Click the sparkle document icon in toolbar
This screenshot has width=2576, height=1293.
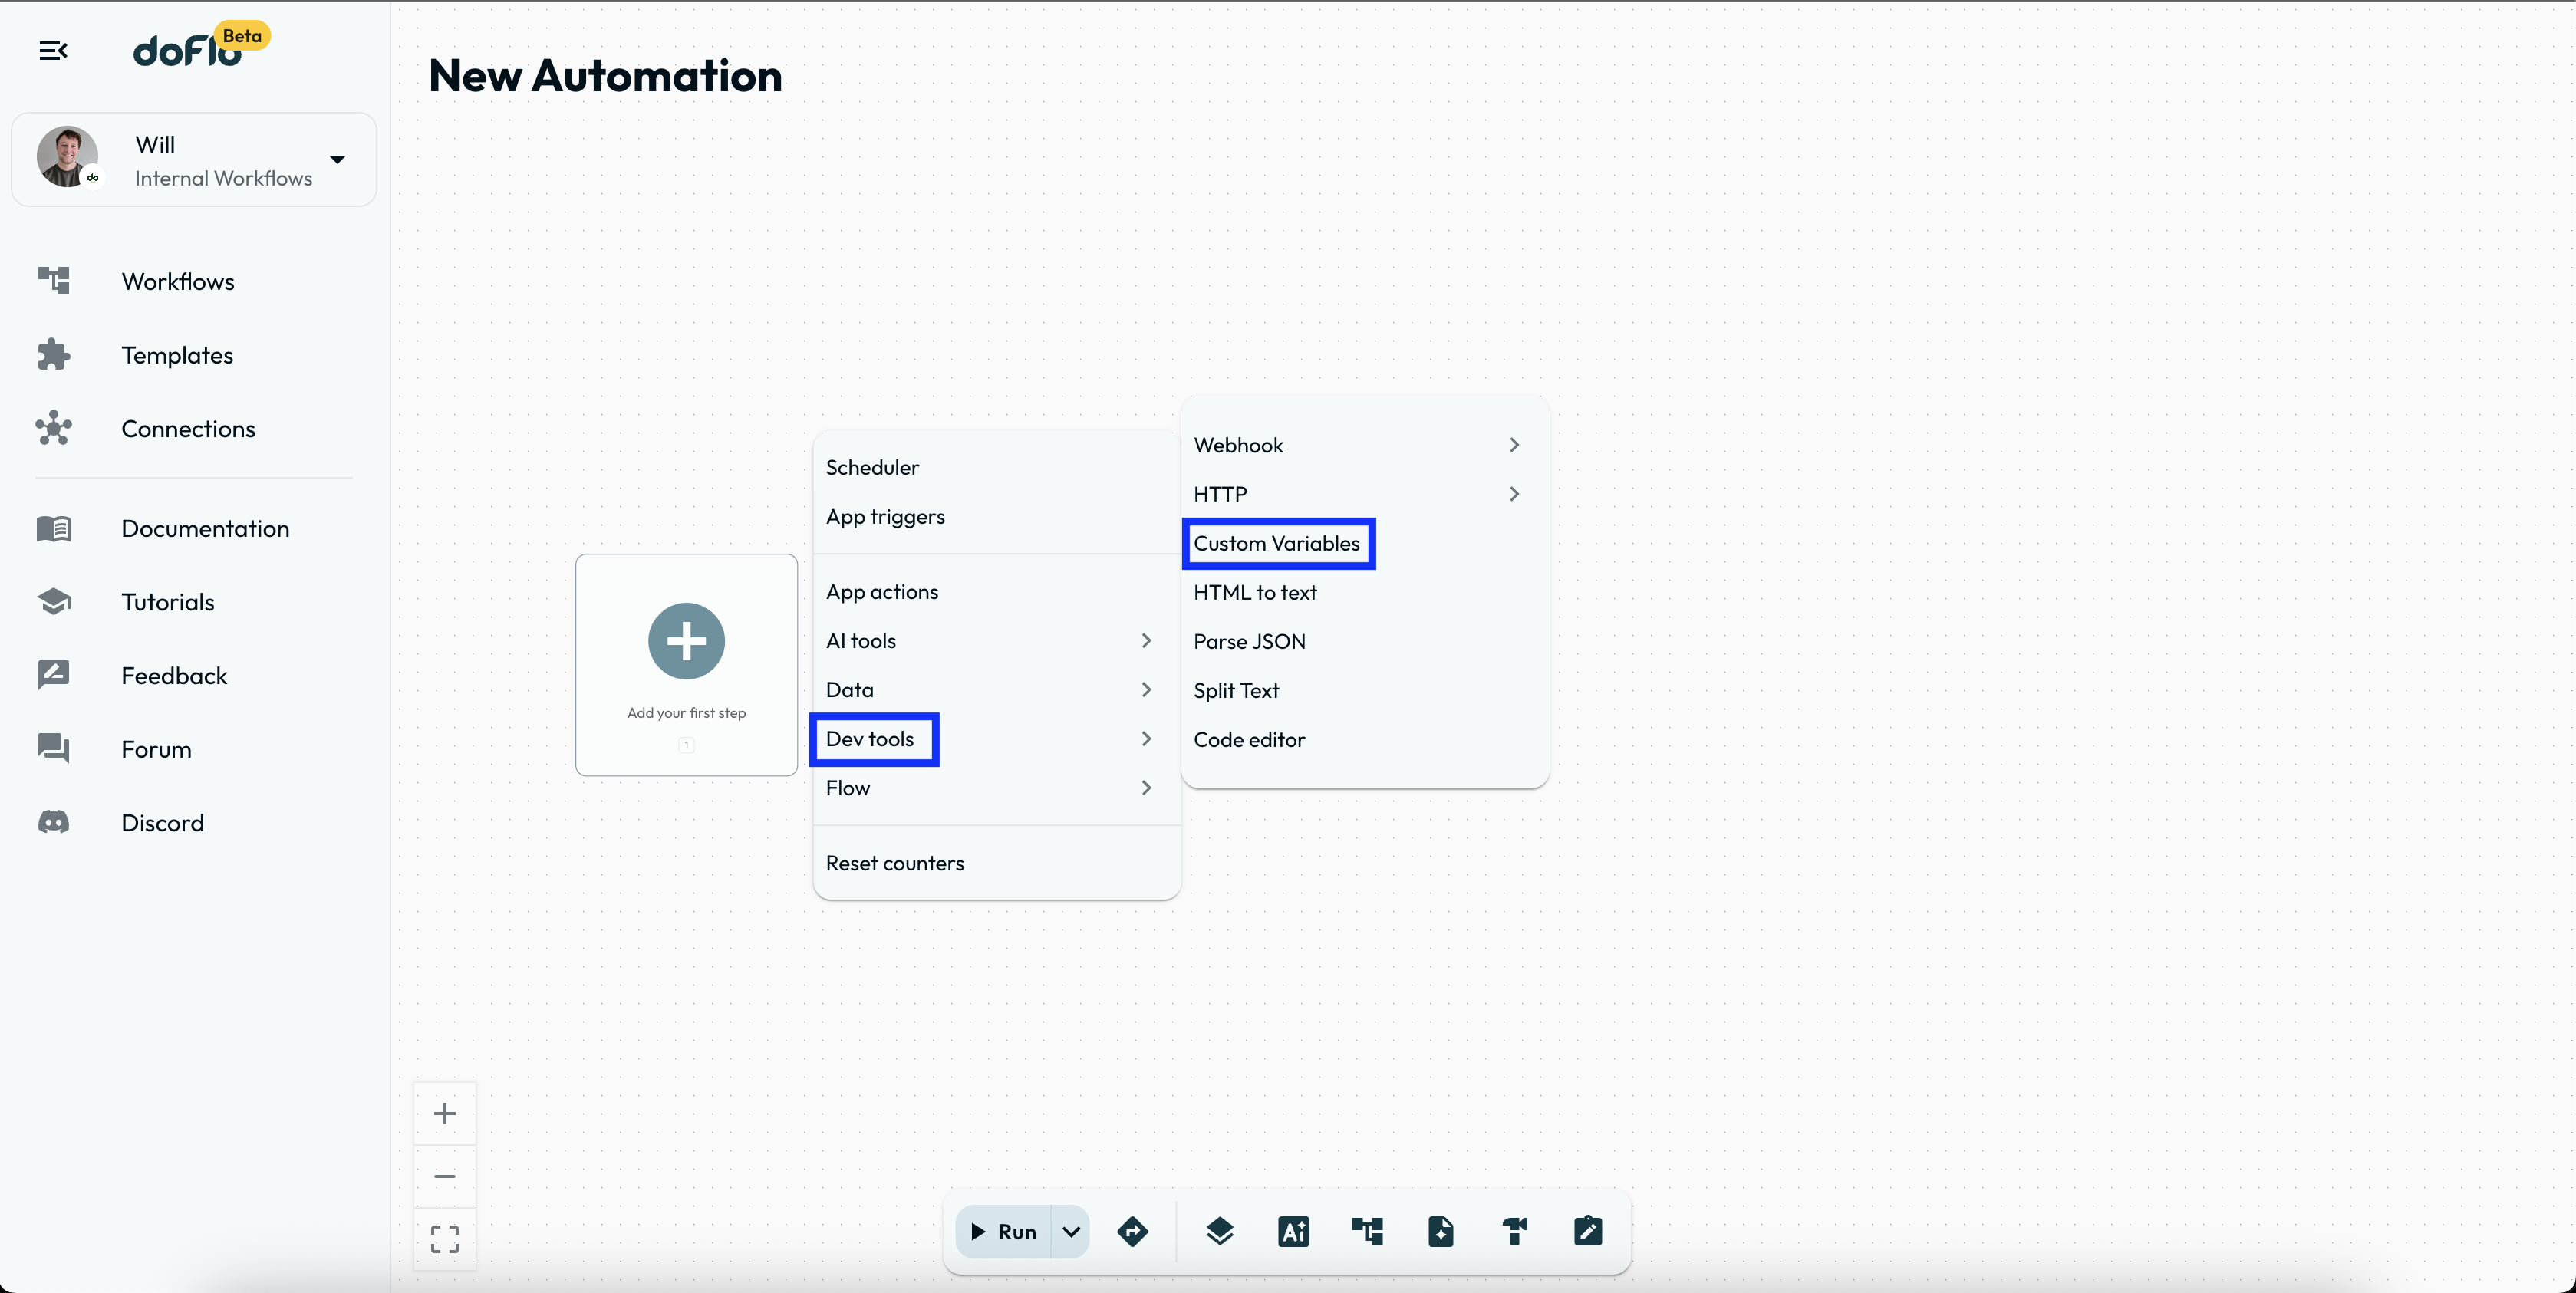(1440, 1231)
